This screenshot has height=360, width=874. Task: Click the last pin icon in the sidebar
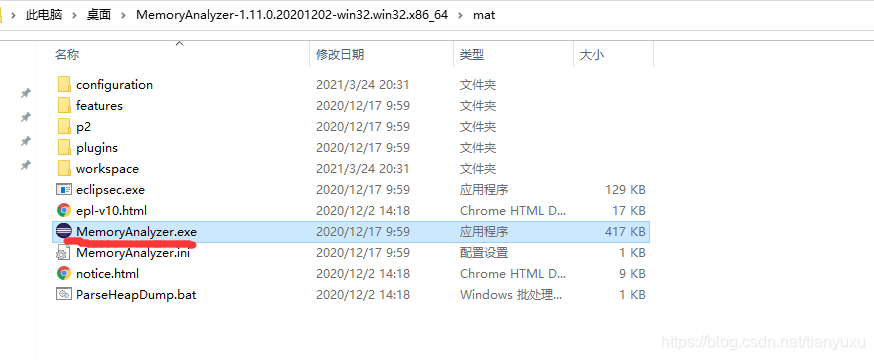tap(26, 165)
